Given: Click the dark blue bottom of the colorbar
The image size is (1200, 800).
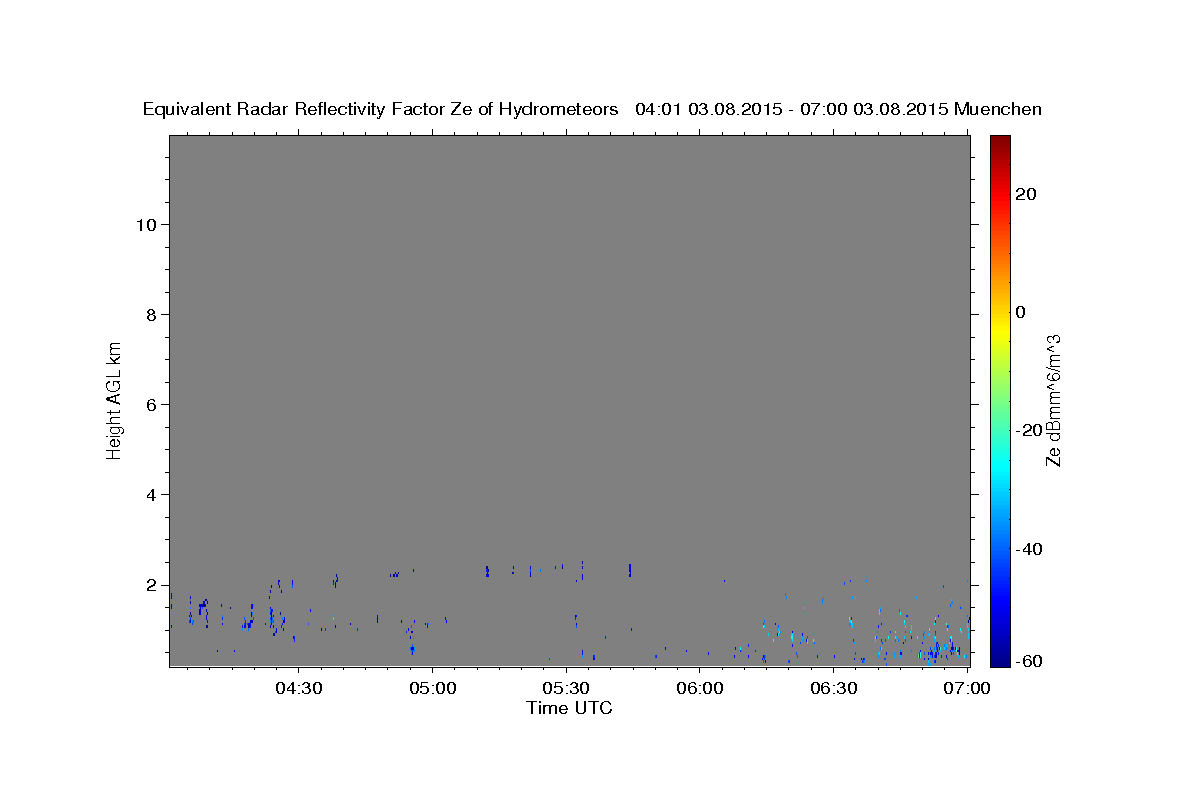Looking at the screenshot, I should [x=1000, y=656].
